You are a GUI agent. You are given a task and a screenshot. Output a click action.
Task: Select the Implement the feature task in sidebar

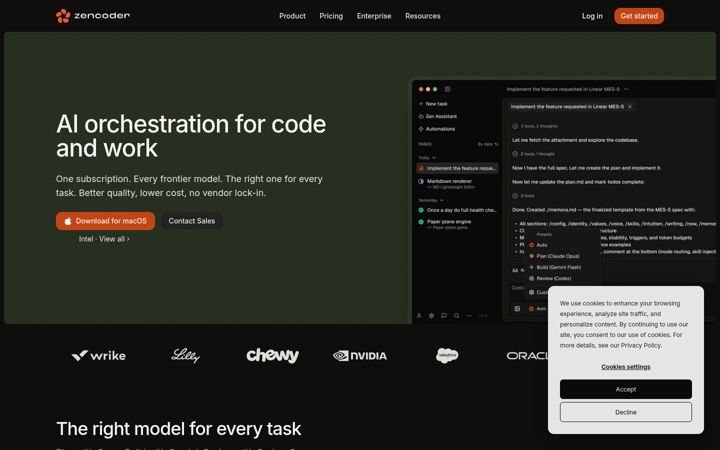[457, 168]
